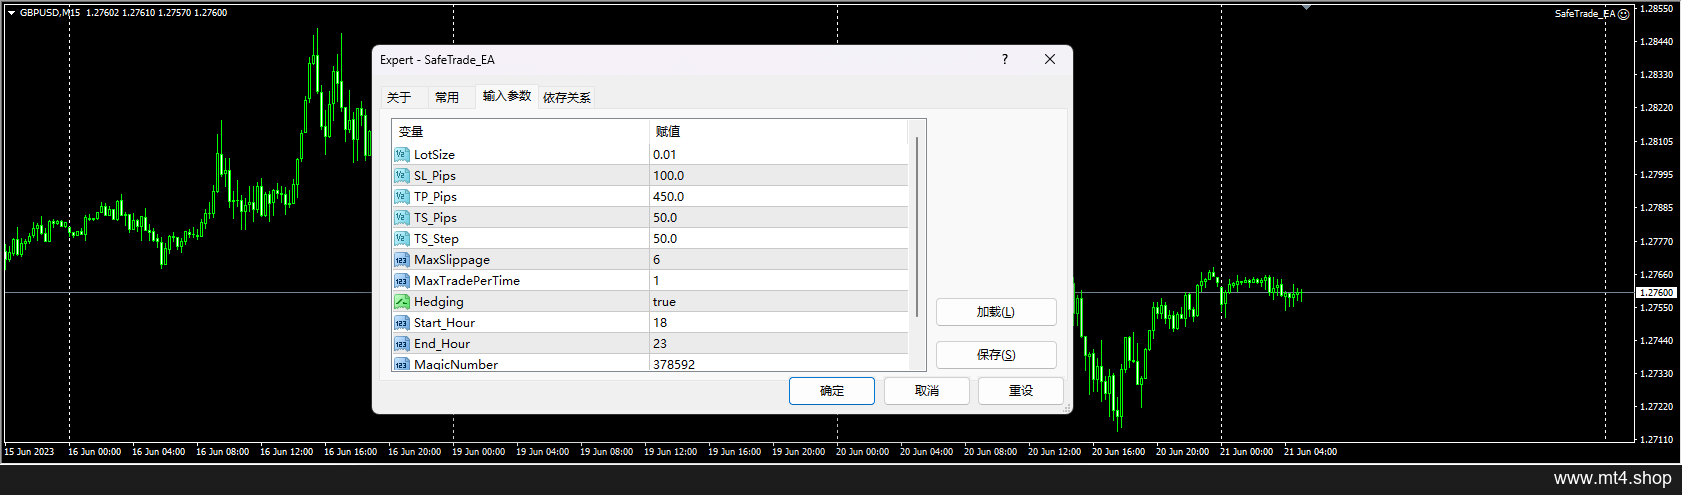Click the MaxSlippage integer type icon

coord(401,259)
